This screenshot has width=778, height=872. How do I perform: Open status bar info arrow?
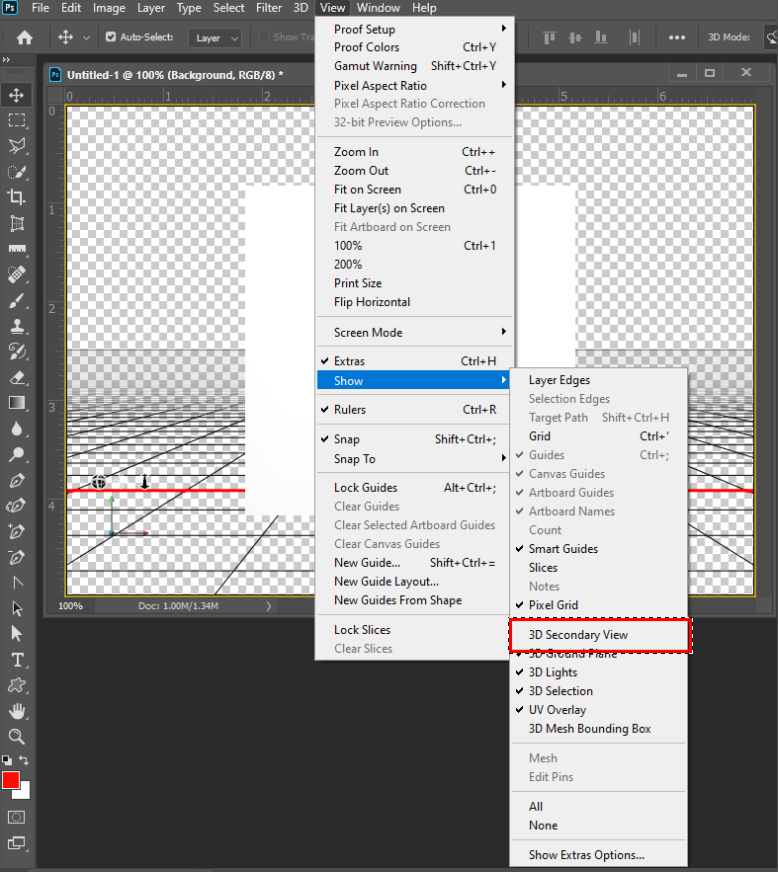point(269,606)
